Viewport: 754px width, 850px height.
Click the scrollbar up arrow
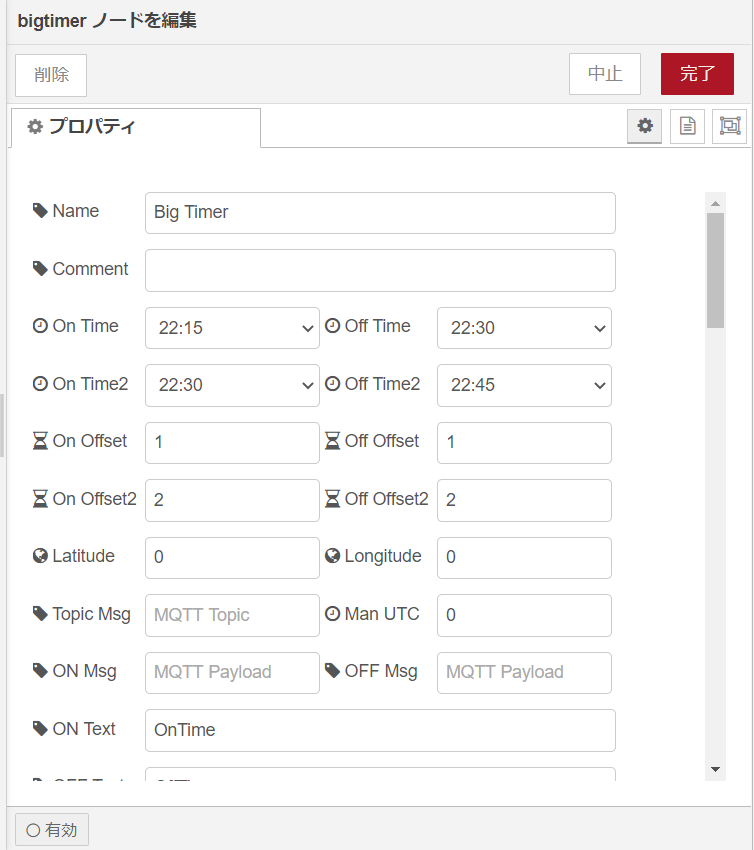716,203
